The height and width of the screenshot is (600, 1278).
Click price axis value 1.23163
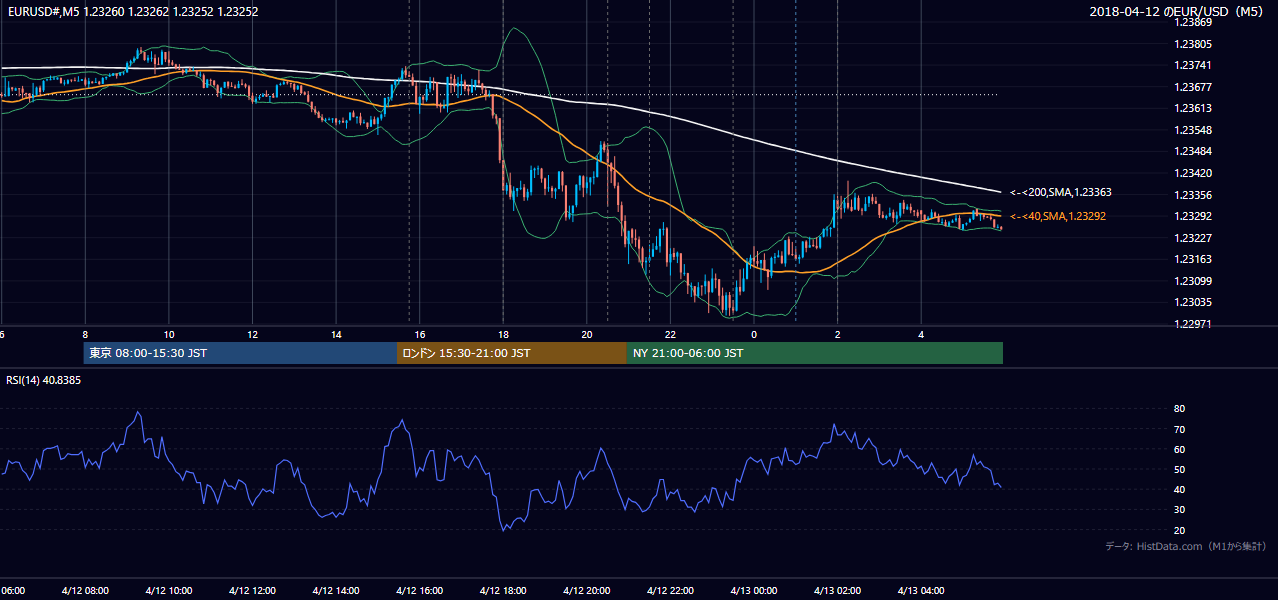(1192, 259)
